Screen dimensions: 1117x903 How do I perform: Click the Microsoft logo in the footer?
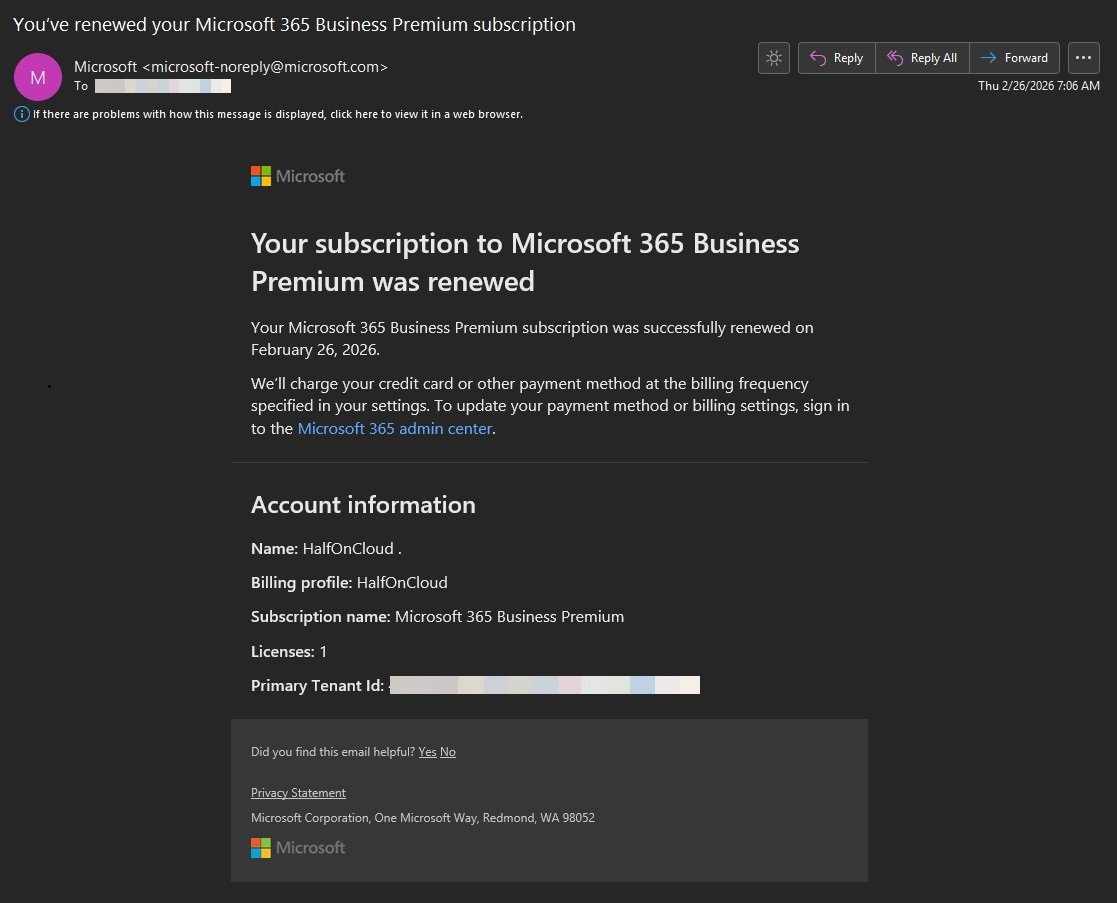(x=298, y=847)
